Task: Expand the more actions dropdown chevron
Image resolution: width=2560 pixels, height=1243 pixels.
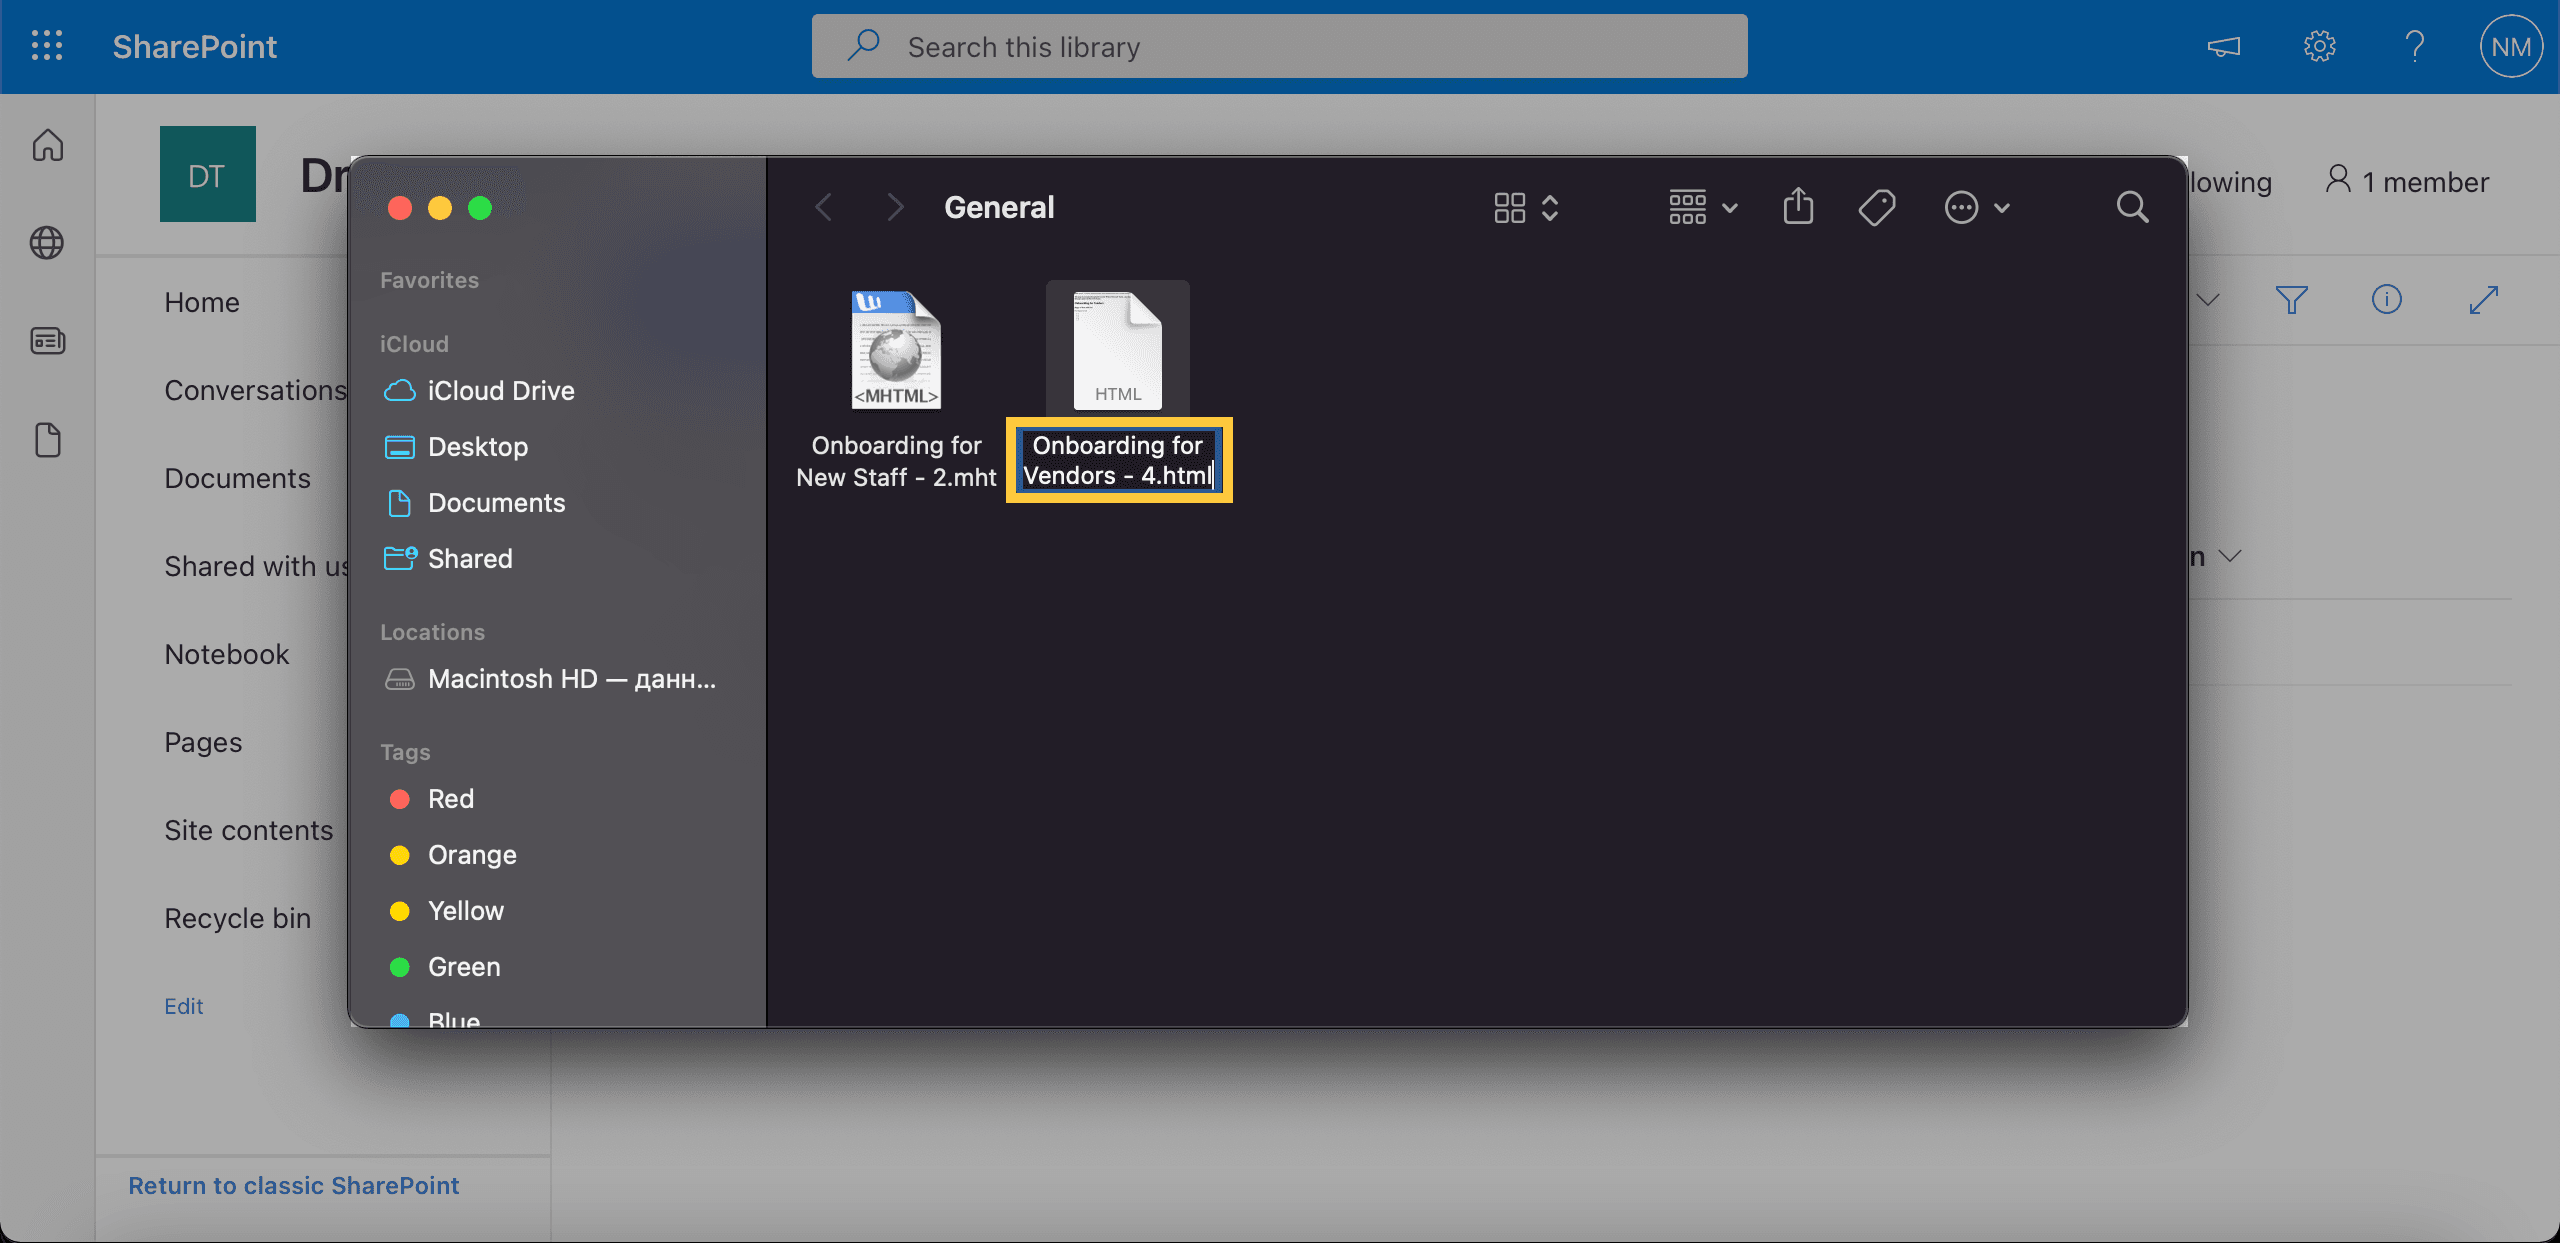Action: pos(2000,206)
